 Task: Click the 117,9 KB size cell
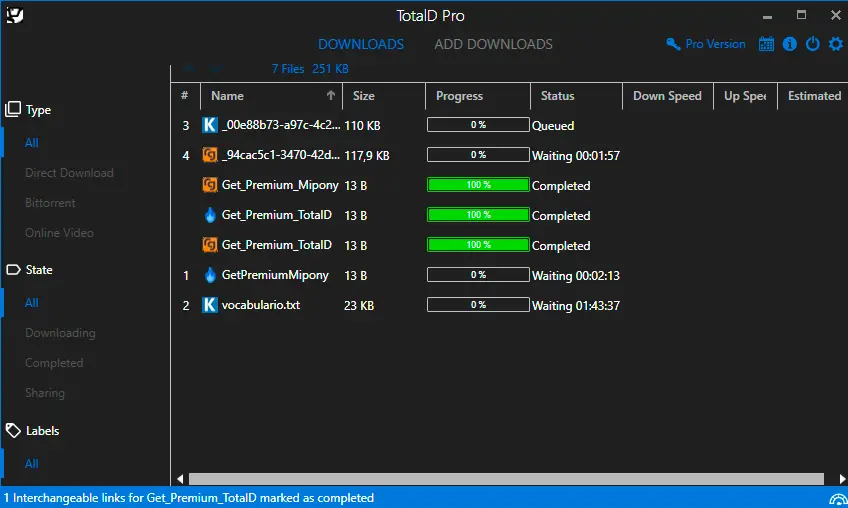tap(367, 156)
